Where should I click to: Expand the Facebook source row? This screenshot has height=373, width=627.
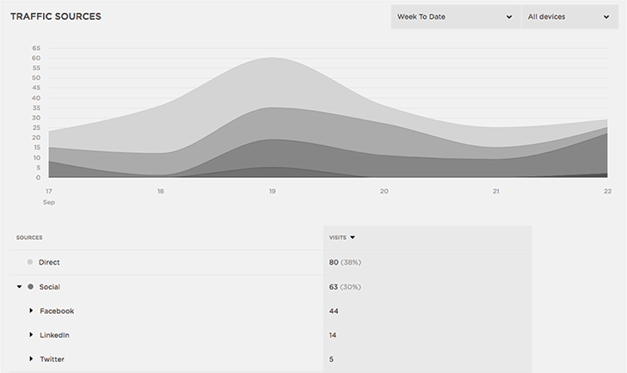pos(31,311)
